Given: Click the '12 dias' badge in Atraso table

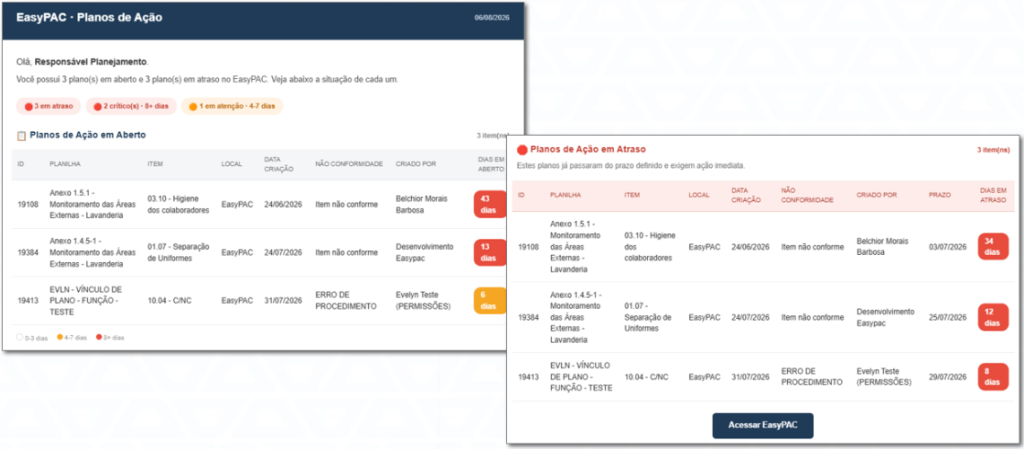Looking at the screenshot, I should click(993, 317).
